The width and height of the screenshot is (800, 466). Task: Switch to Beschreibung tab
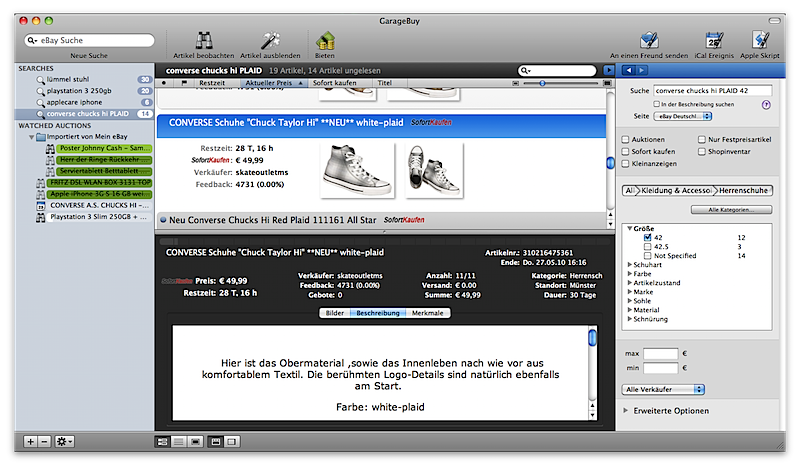(378, 313)
